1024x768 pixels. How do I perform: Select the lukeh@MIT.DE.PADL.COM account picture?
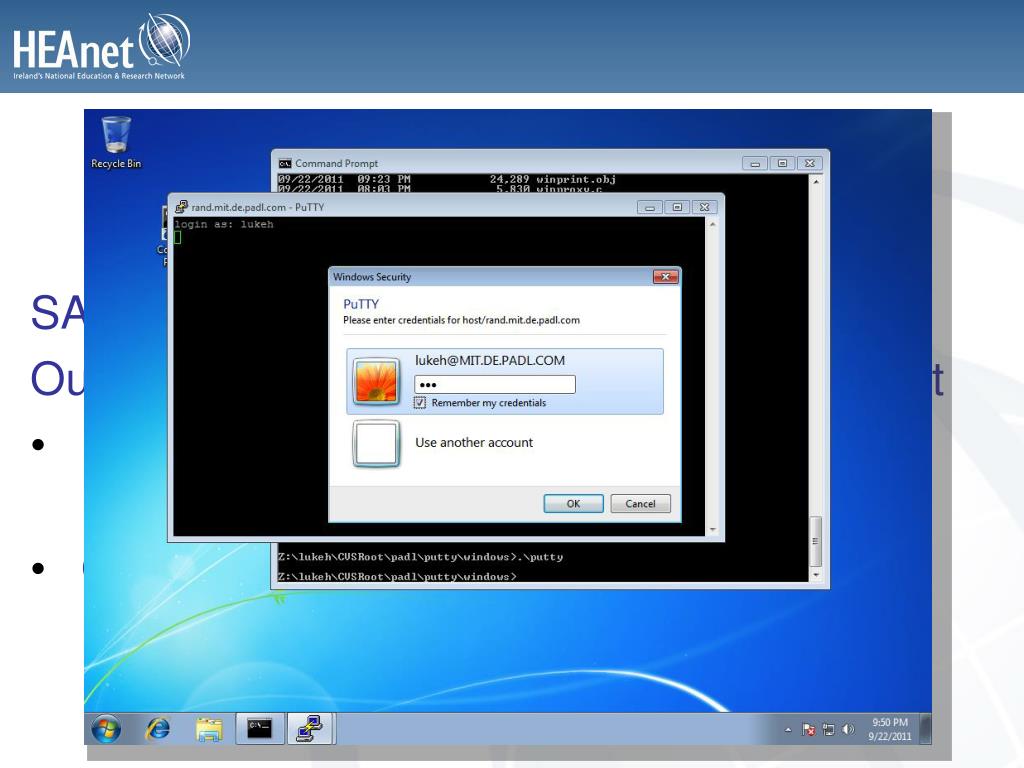[376, 381]
